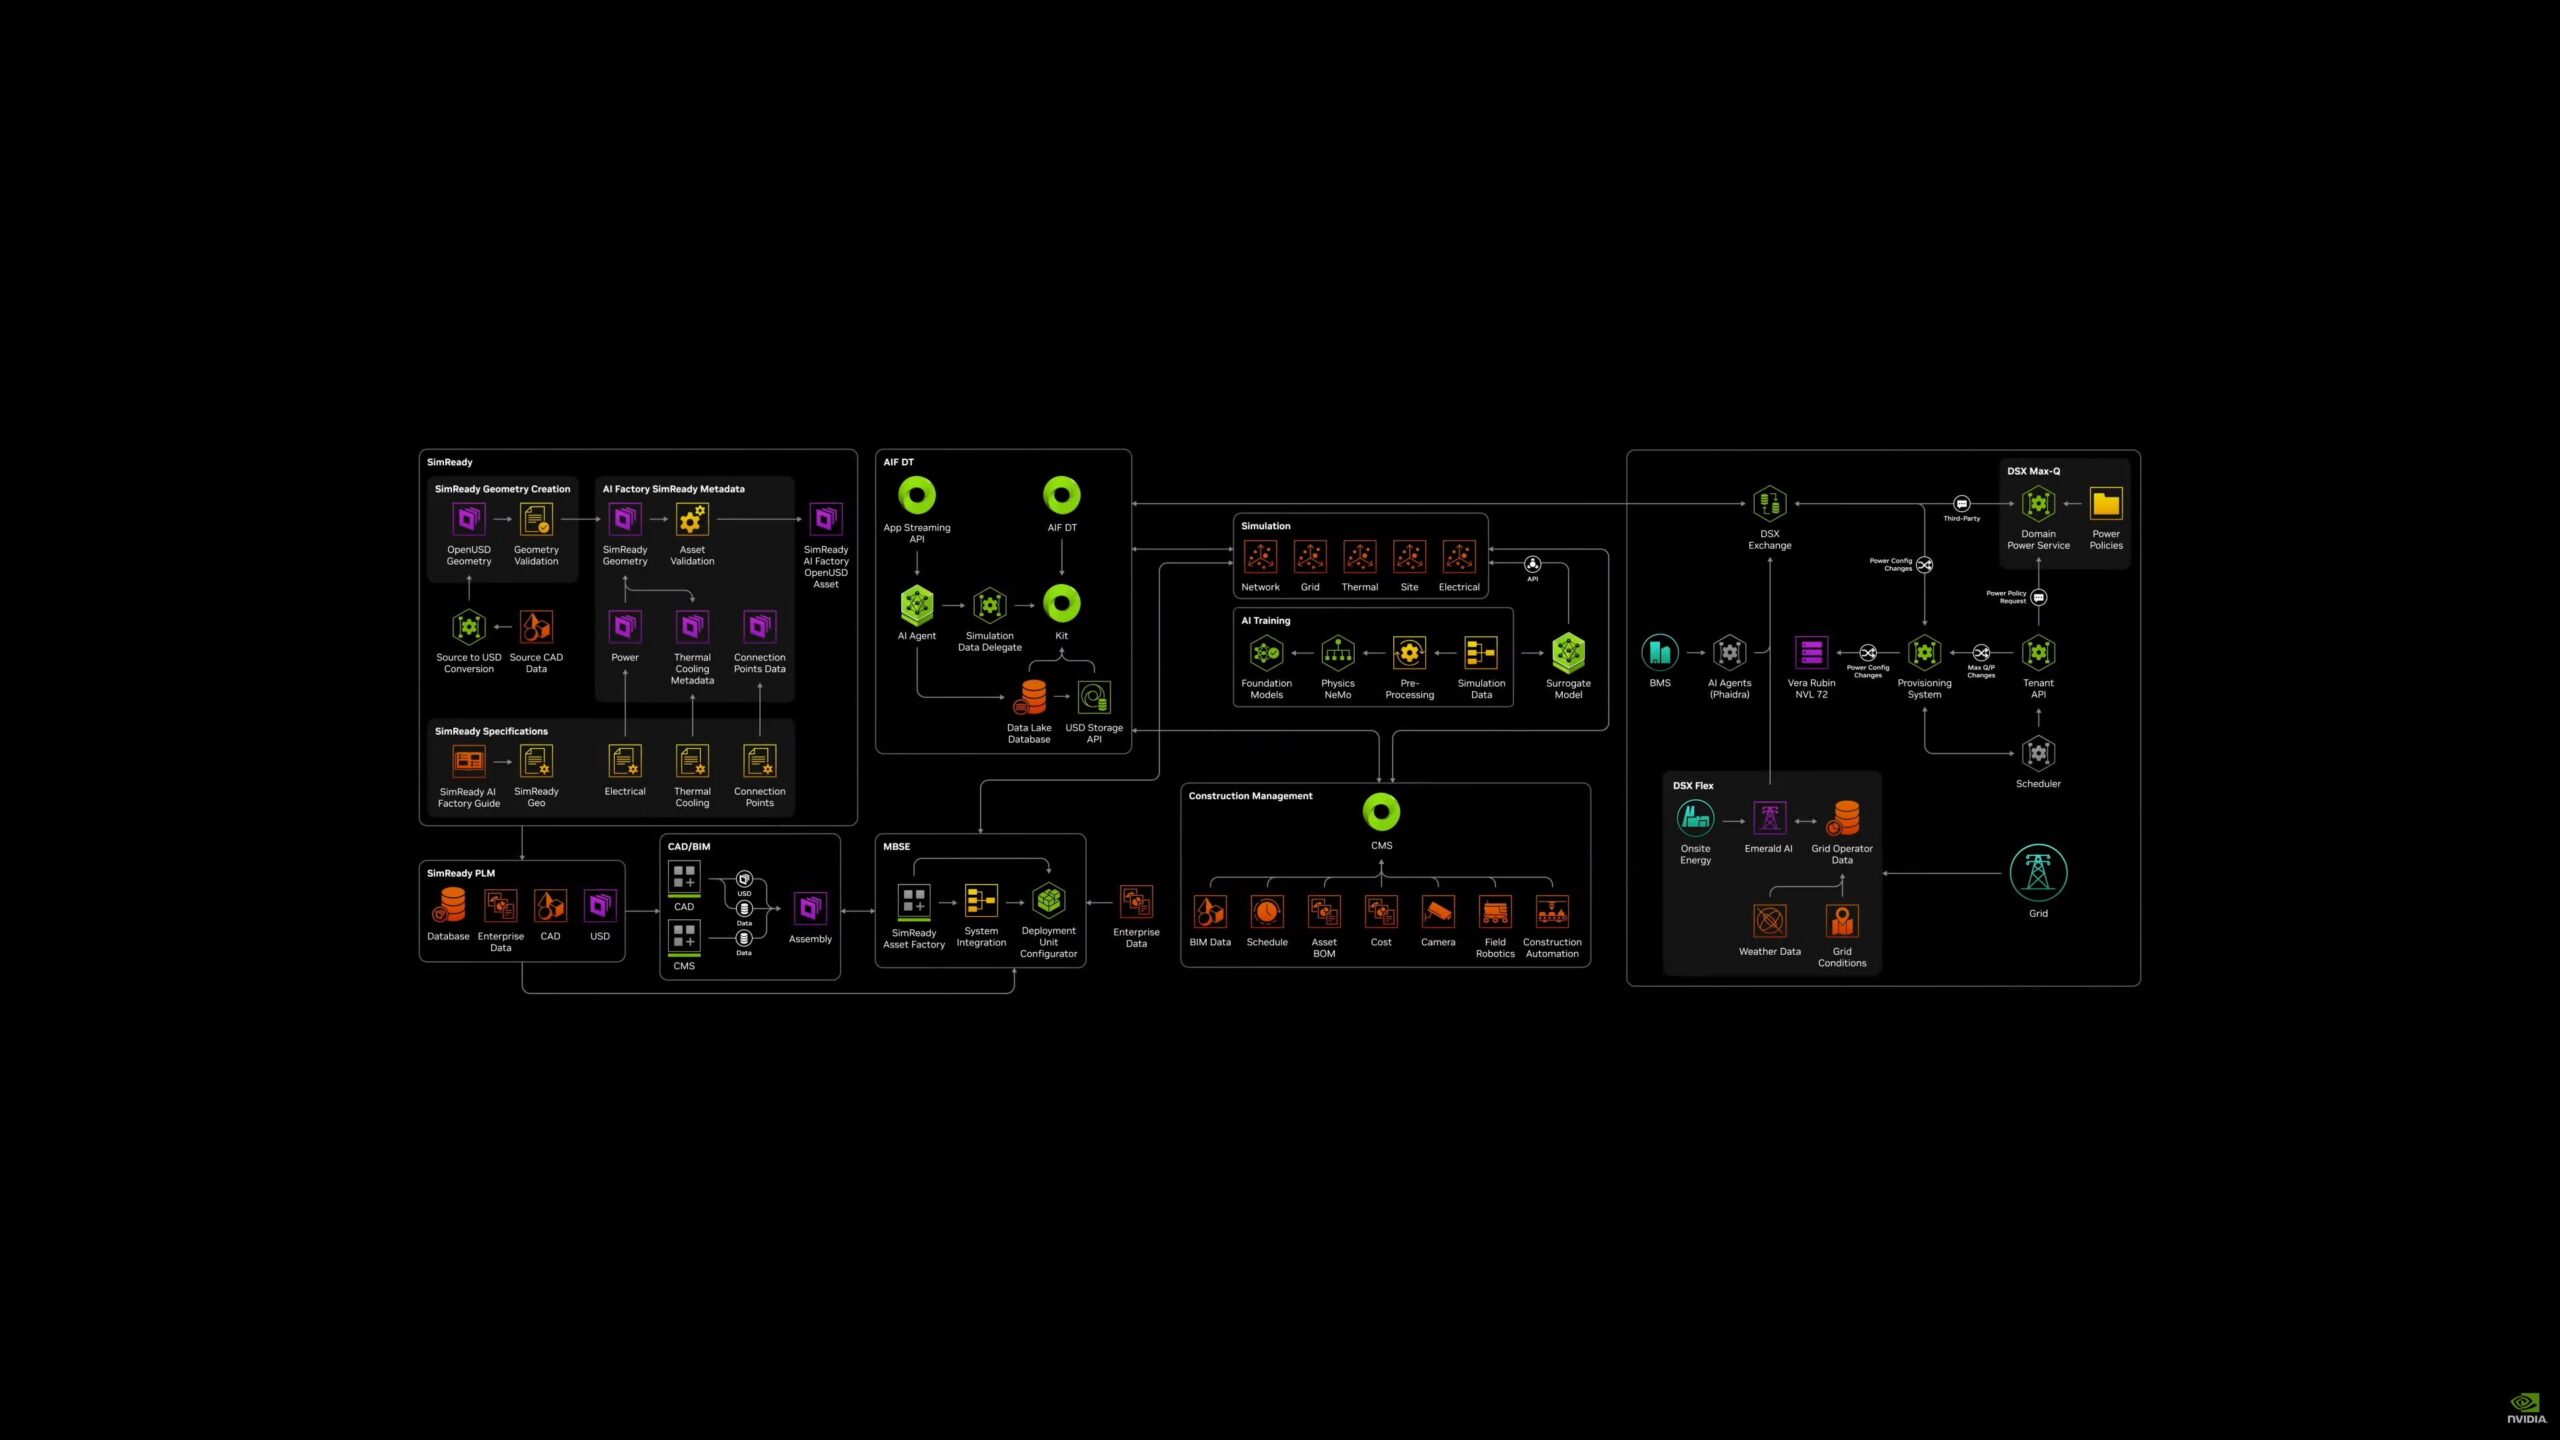Click the CMS green ring node
This screenshot has height=1440, width=2560.
1381,812
